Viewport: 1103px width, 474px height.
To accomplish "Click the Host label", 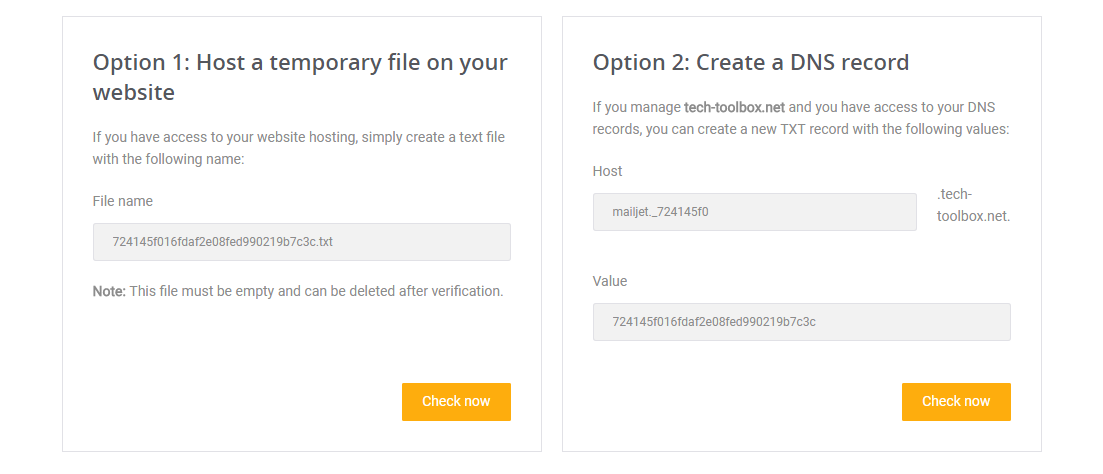I will [x=607, y=171].
